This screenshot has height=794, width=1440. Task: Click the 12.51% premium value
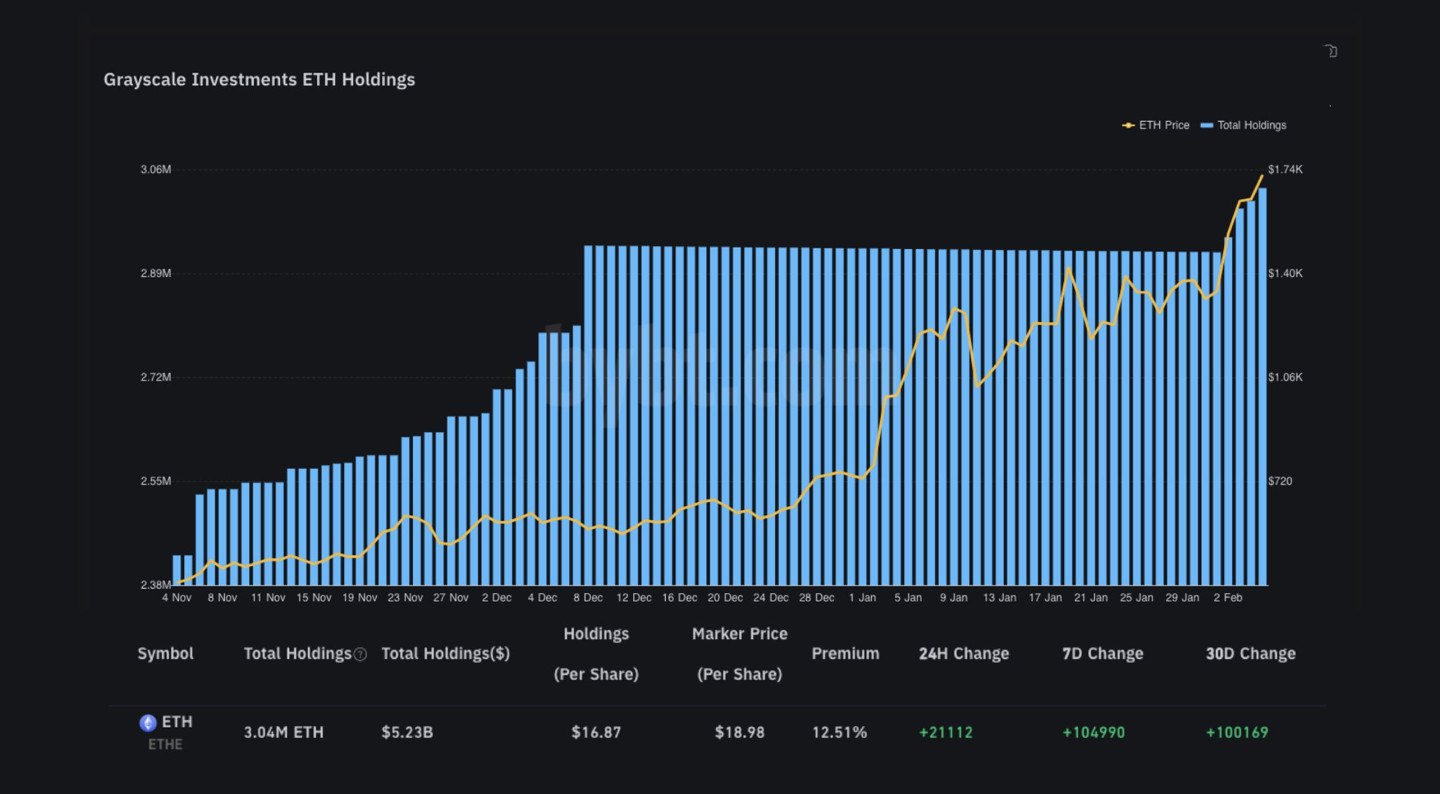839,732
